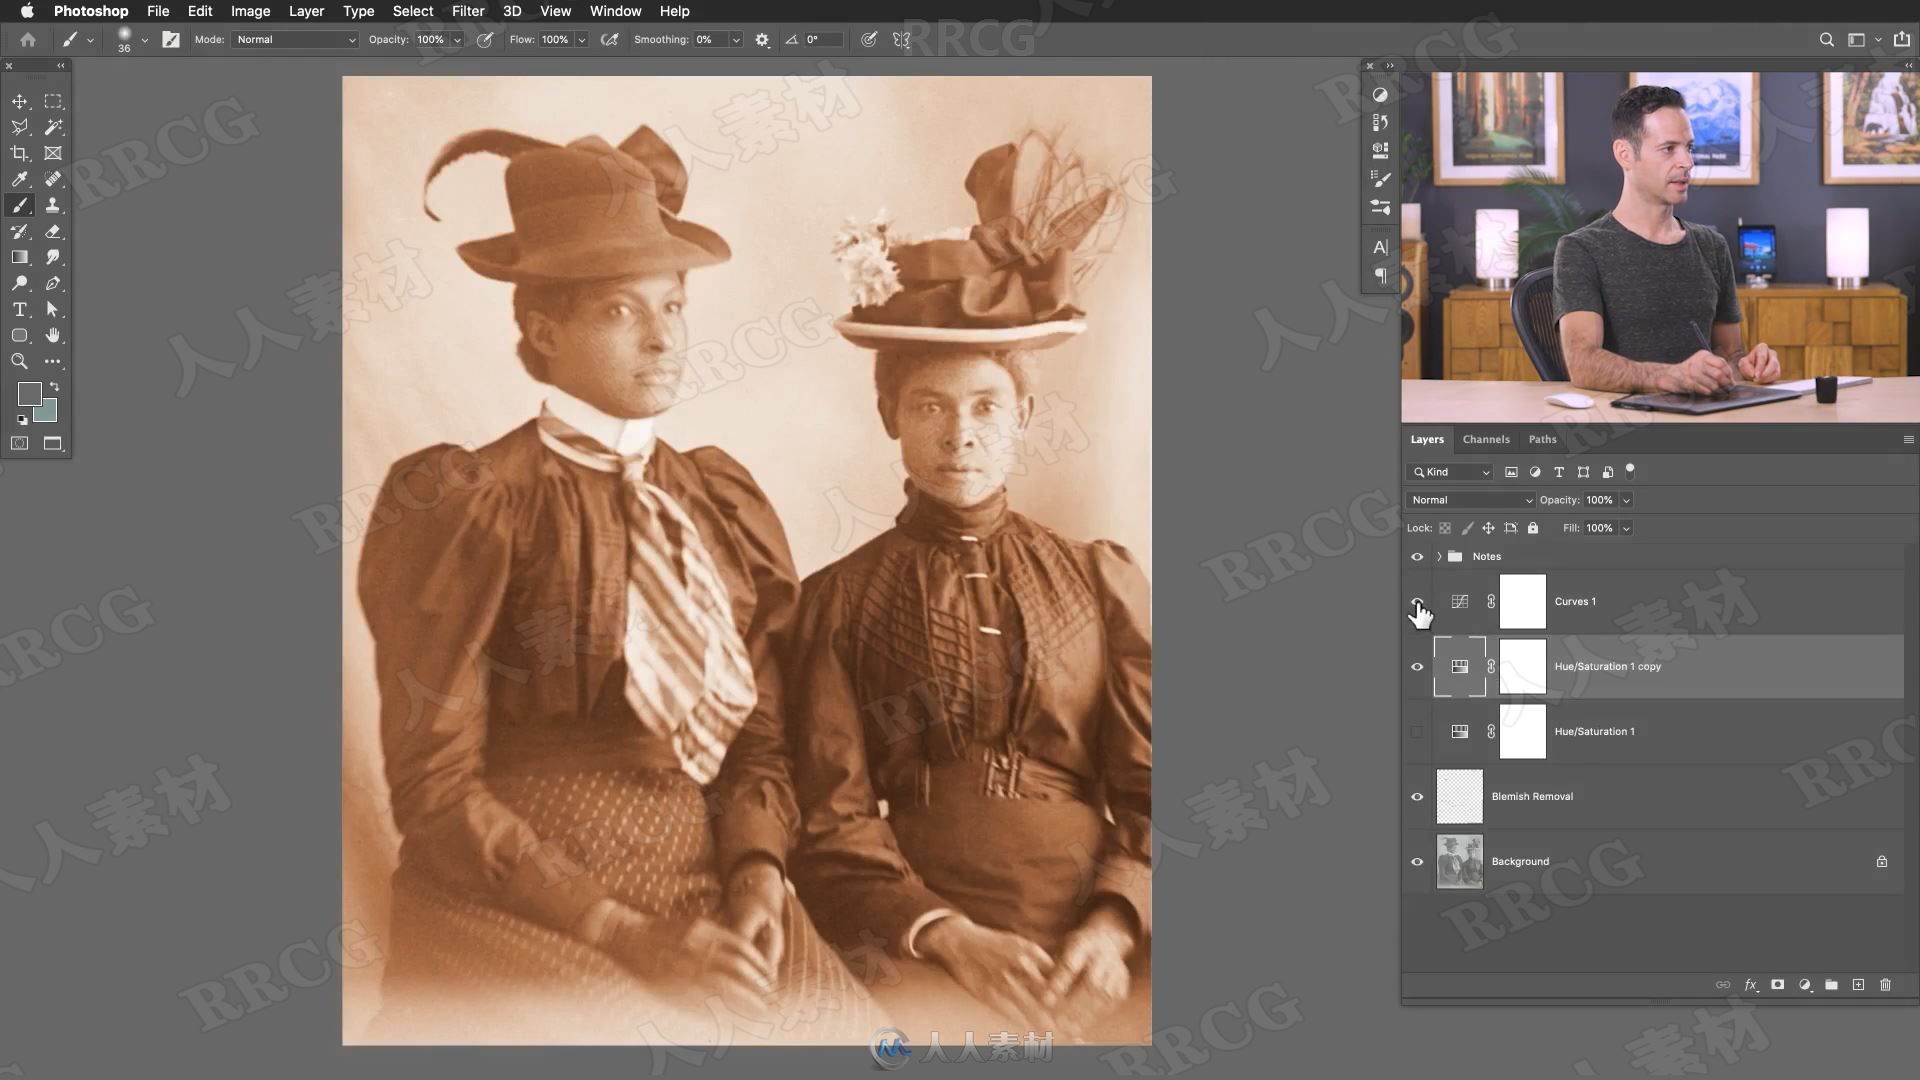Open the layer filter Kind dropdown

pos(1450,472)
